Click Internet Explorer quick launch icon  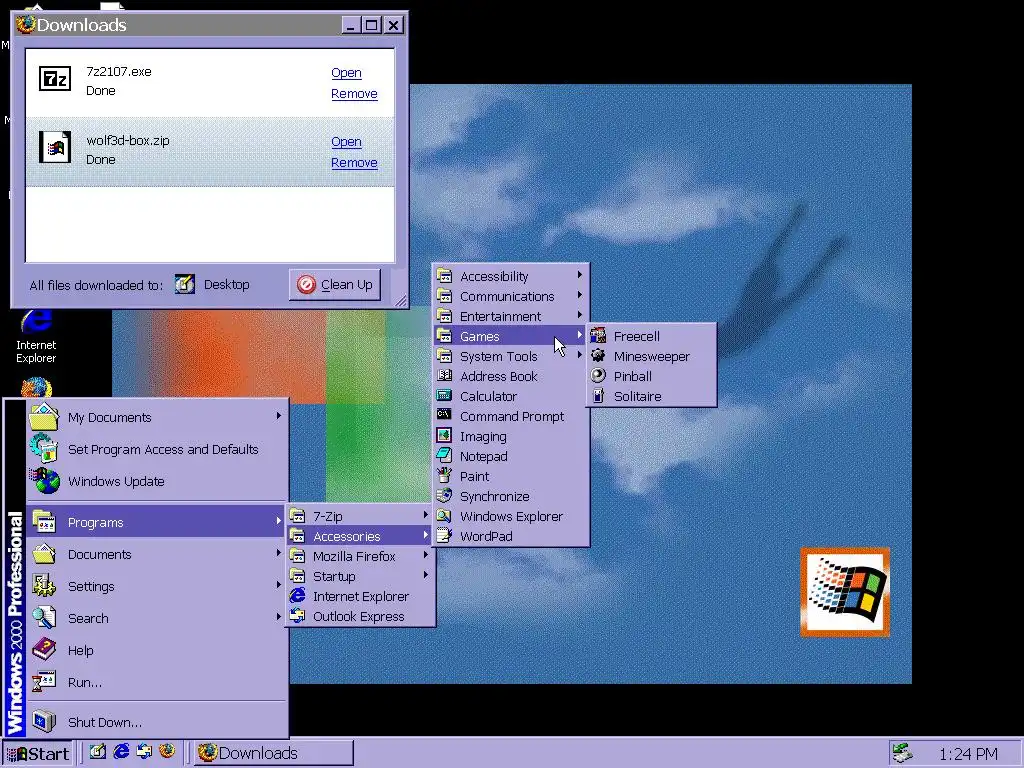click(x=121, y=752)
